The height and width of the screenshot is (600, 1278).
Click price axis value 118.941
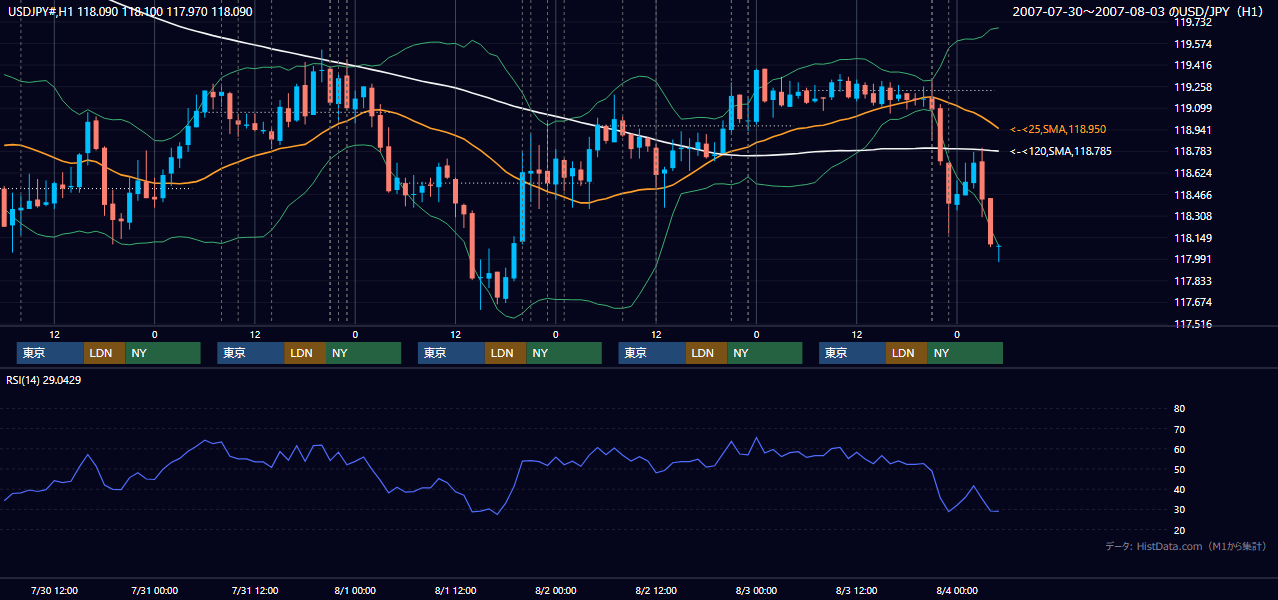1194,130
